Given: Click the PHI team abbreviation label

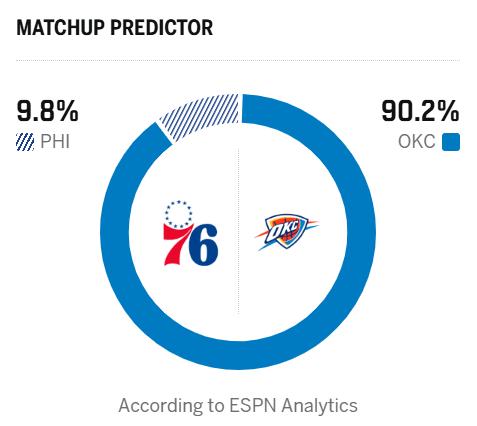Looking at the screenshot, I should tap(55, 142).
